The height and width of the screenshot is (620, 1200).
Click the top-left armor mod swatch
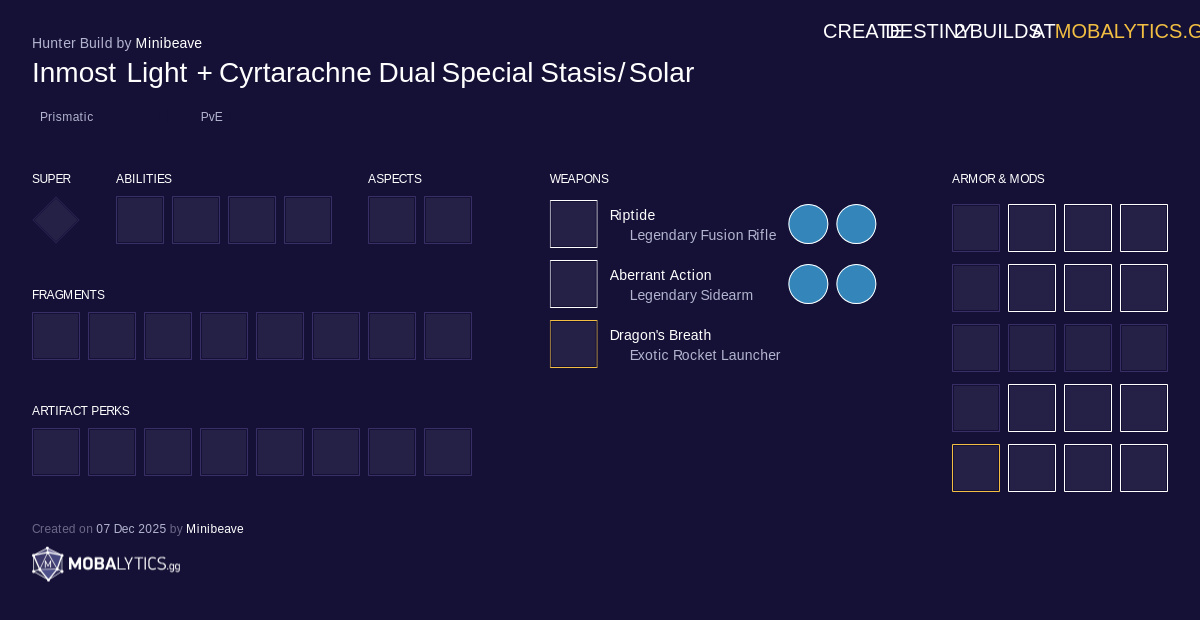(975, 228)
